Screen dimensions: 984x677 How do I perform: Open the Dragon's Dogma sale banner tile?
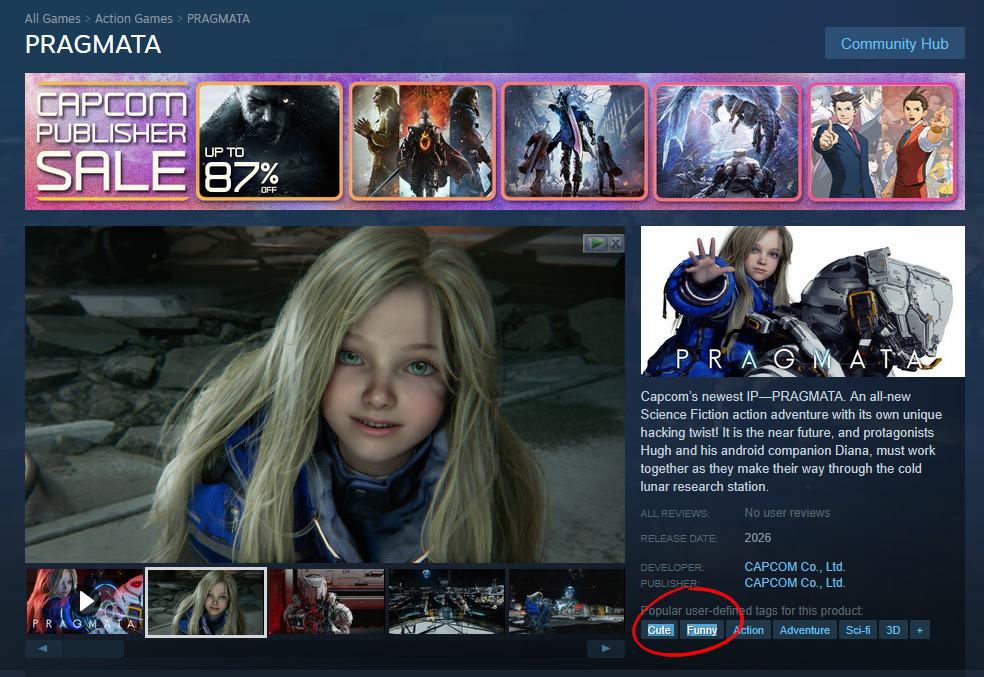(x=422, y=142)
